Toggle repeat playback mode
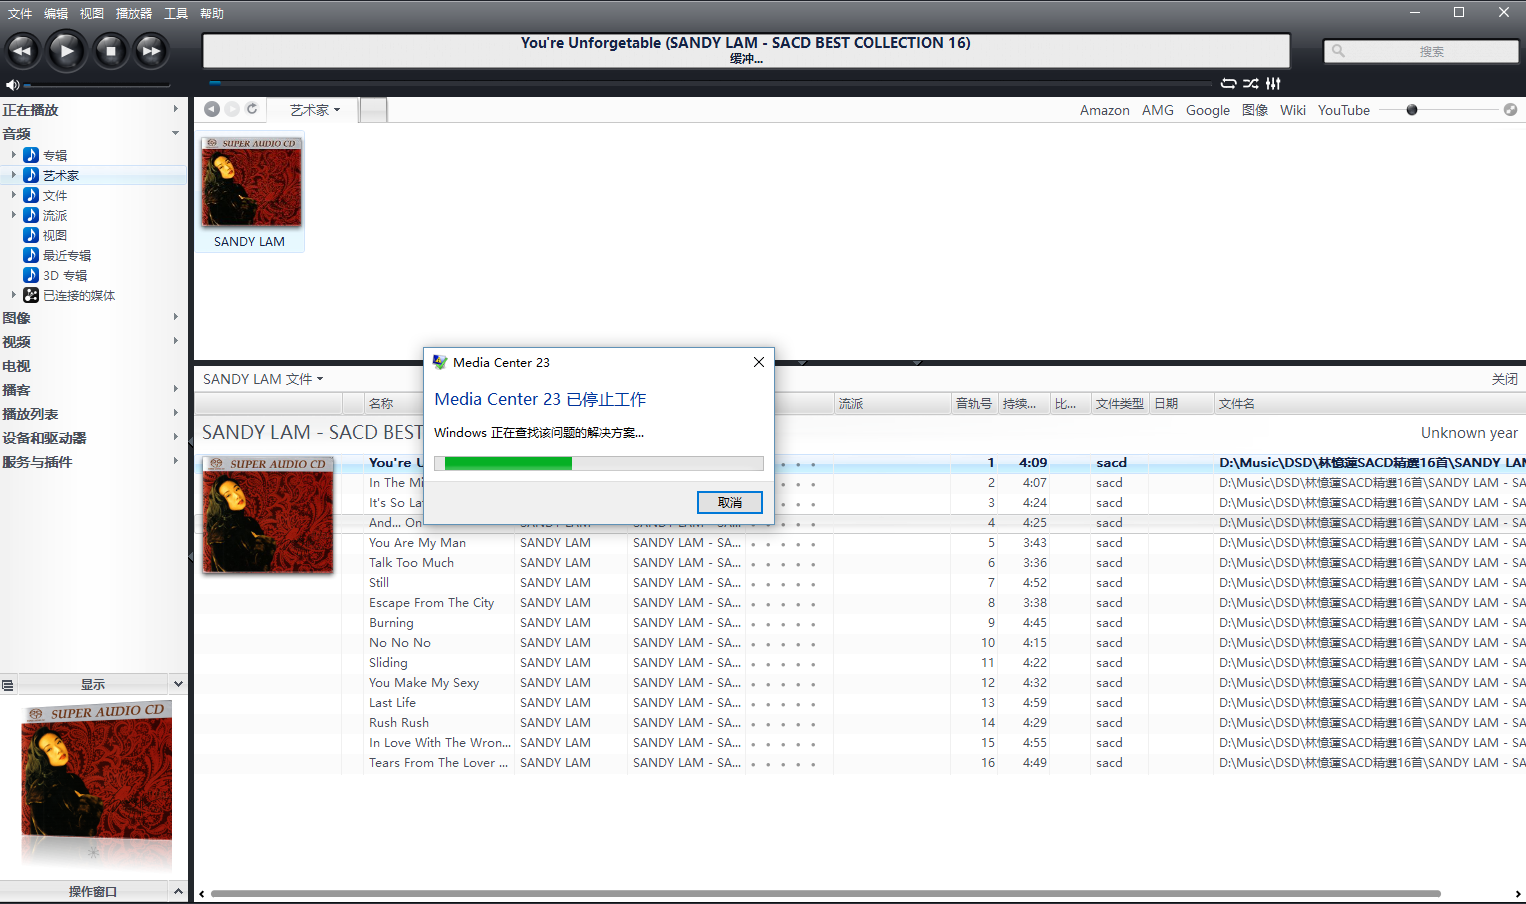This screenshot has height=904, width=1526. click(1229, 84)
